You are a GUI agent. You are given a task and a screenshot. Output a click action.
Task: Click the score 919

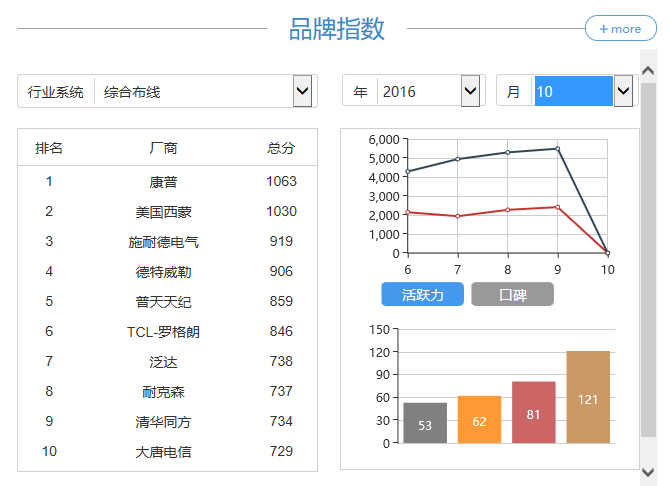pyautogui.click(x=281, y=241)
